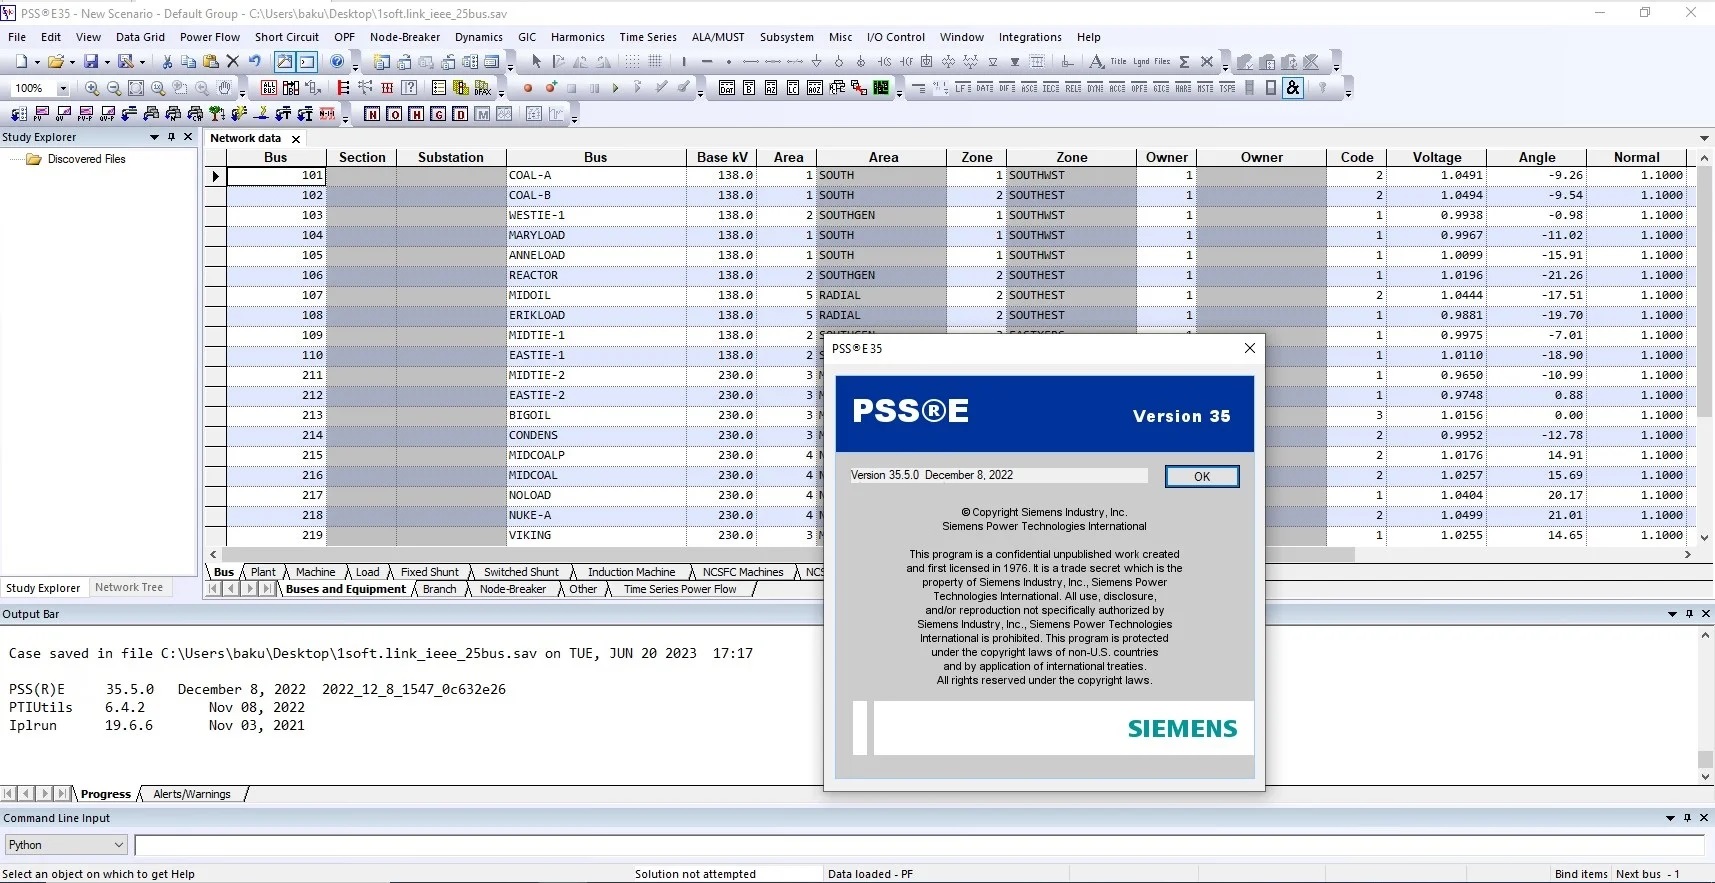Image resolution: width=1715 pixels, height=883 pixels.
Task: Click the boxed G icon in bottom toolbar
Action: click(x=438, y=114)
